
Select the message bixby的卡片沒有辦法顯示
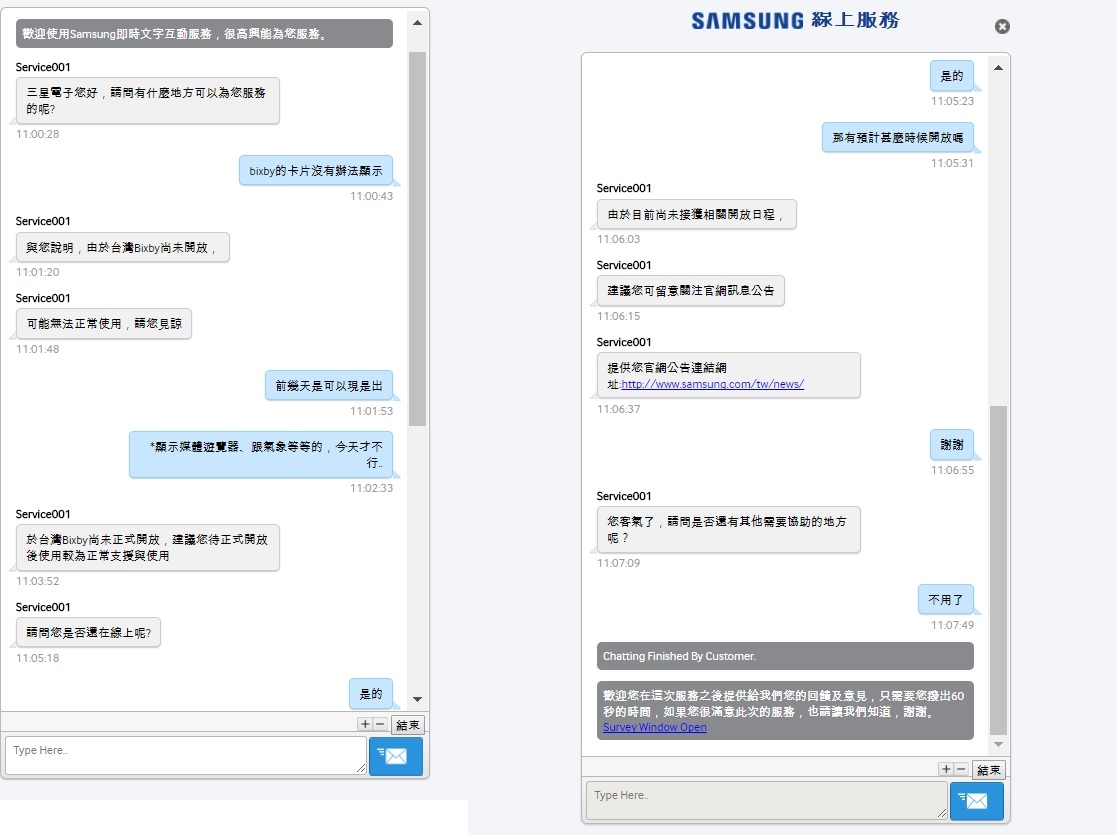[x=316, y=171]
